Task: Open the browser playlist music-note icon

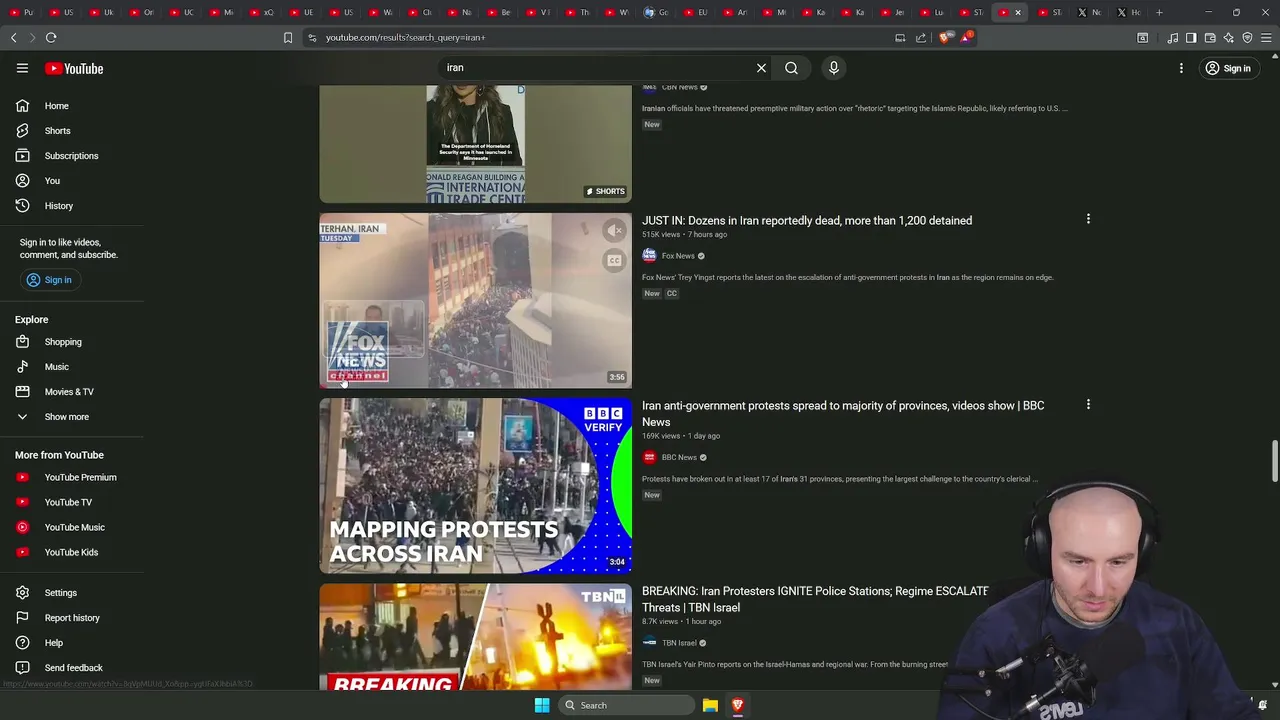Action: [1172, 38]
